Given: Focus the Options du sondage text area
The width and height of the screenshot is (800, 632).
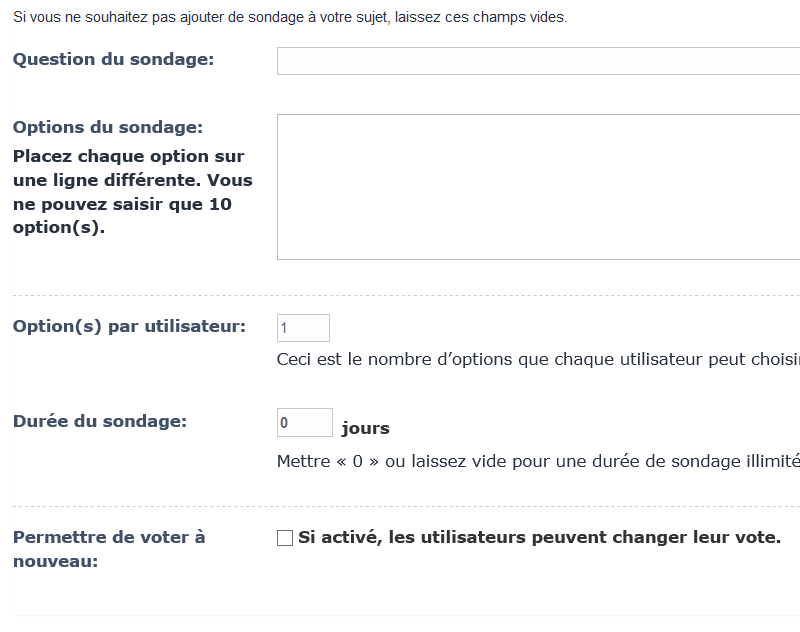Looking at the screenshot, I should pyautogui.click(x=538, y=187).
